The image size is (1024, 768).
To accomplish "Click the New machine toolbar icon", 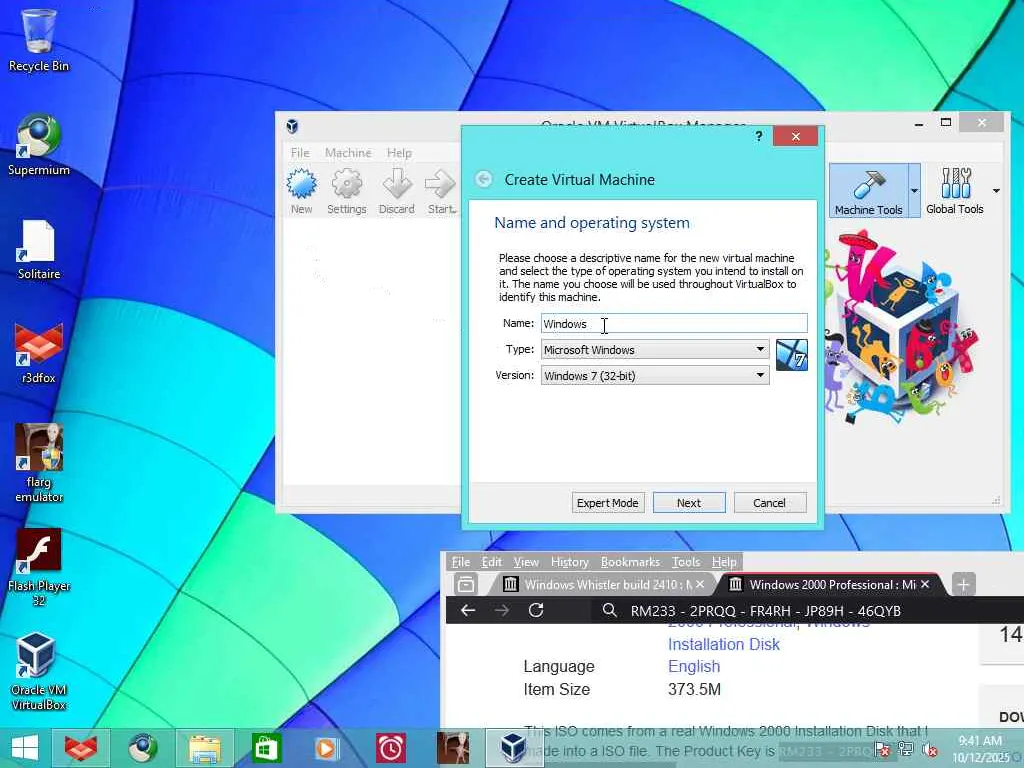I will click(x=301, y=191).
